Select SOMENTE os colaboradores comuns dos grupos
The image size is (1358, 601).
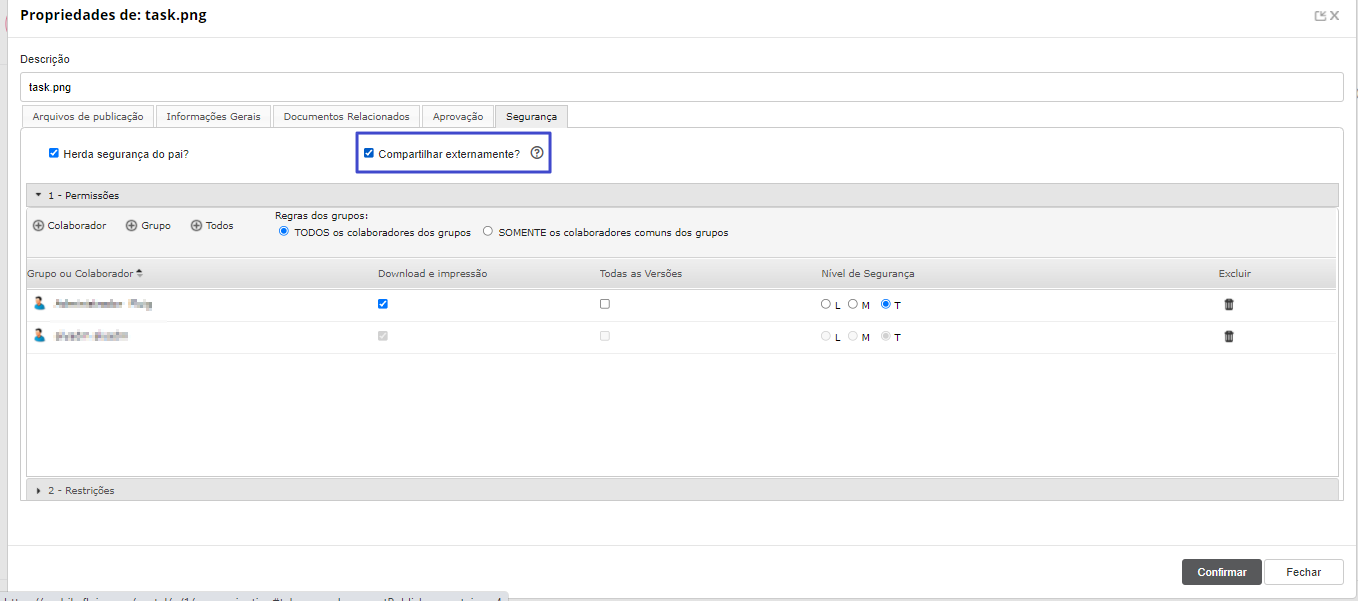click(x=488, y=231)
